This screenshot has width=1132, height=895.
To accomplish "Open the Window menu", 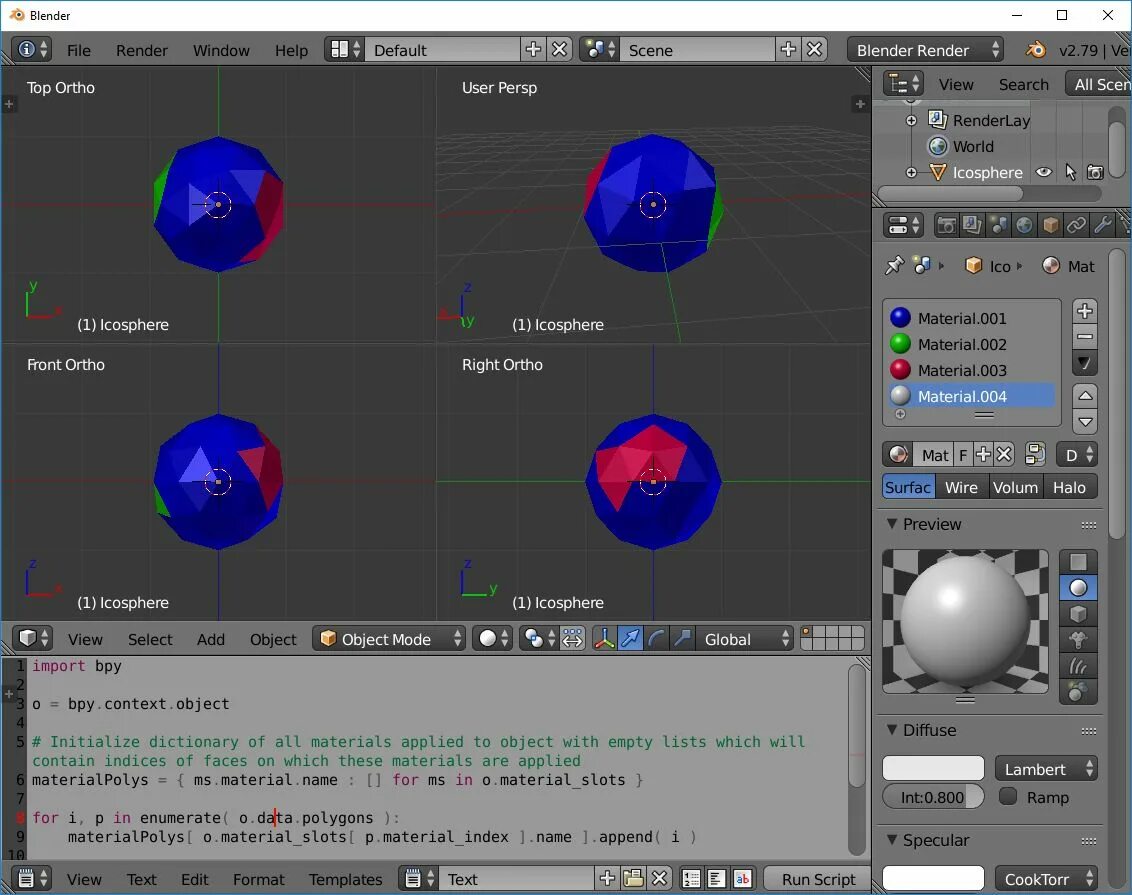I will click(221, 50).
